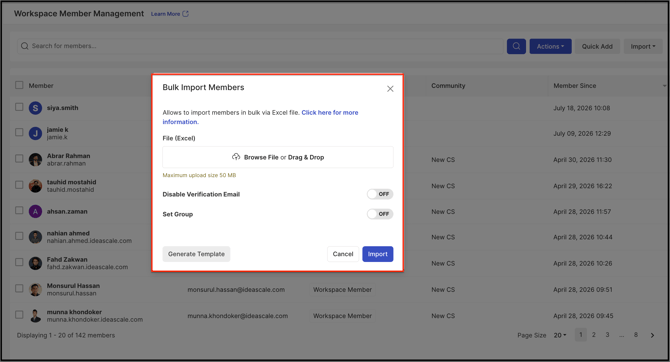Check the Fahd Zakwan row checkbox
670x362 pixels.
pos(19,262)
